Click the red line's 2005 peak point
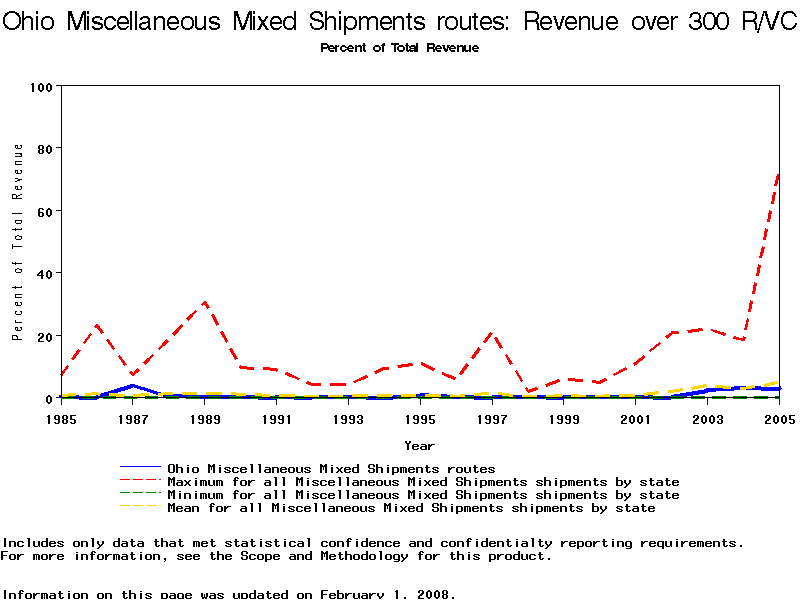The image size is (800, 600). pyautogui.click(x=778, y=174)
